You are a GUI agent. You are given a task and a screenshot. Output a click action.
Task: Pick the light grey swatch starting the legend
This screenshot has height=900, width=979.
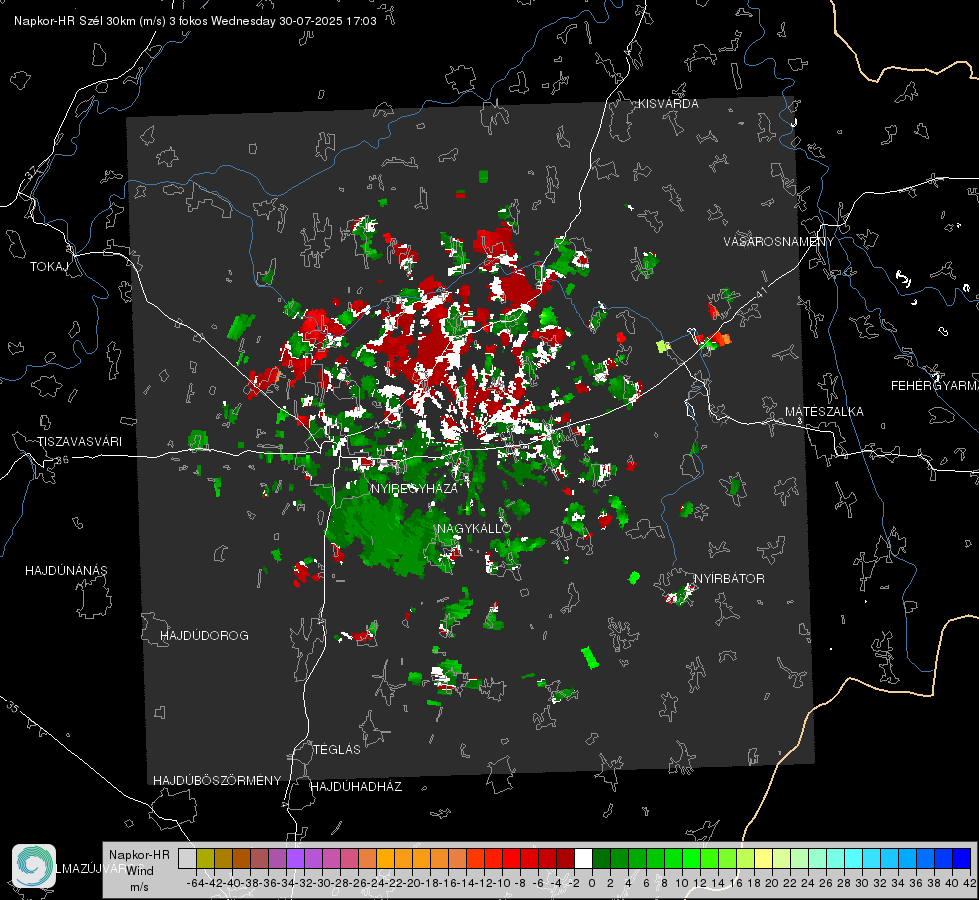[x=187, y=858]
